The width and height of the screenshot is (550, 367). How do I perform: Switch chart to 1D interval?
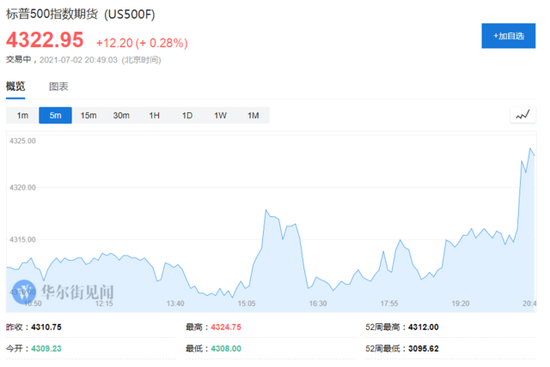tap(187, 115)
